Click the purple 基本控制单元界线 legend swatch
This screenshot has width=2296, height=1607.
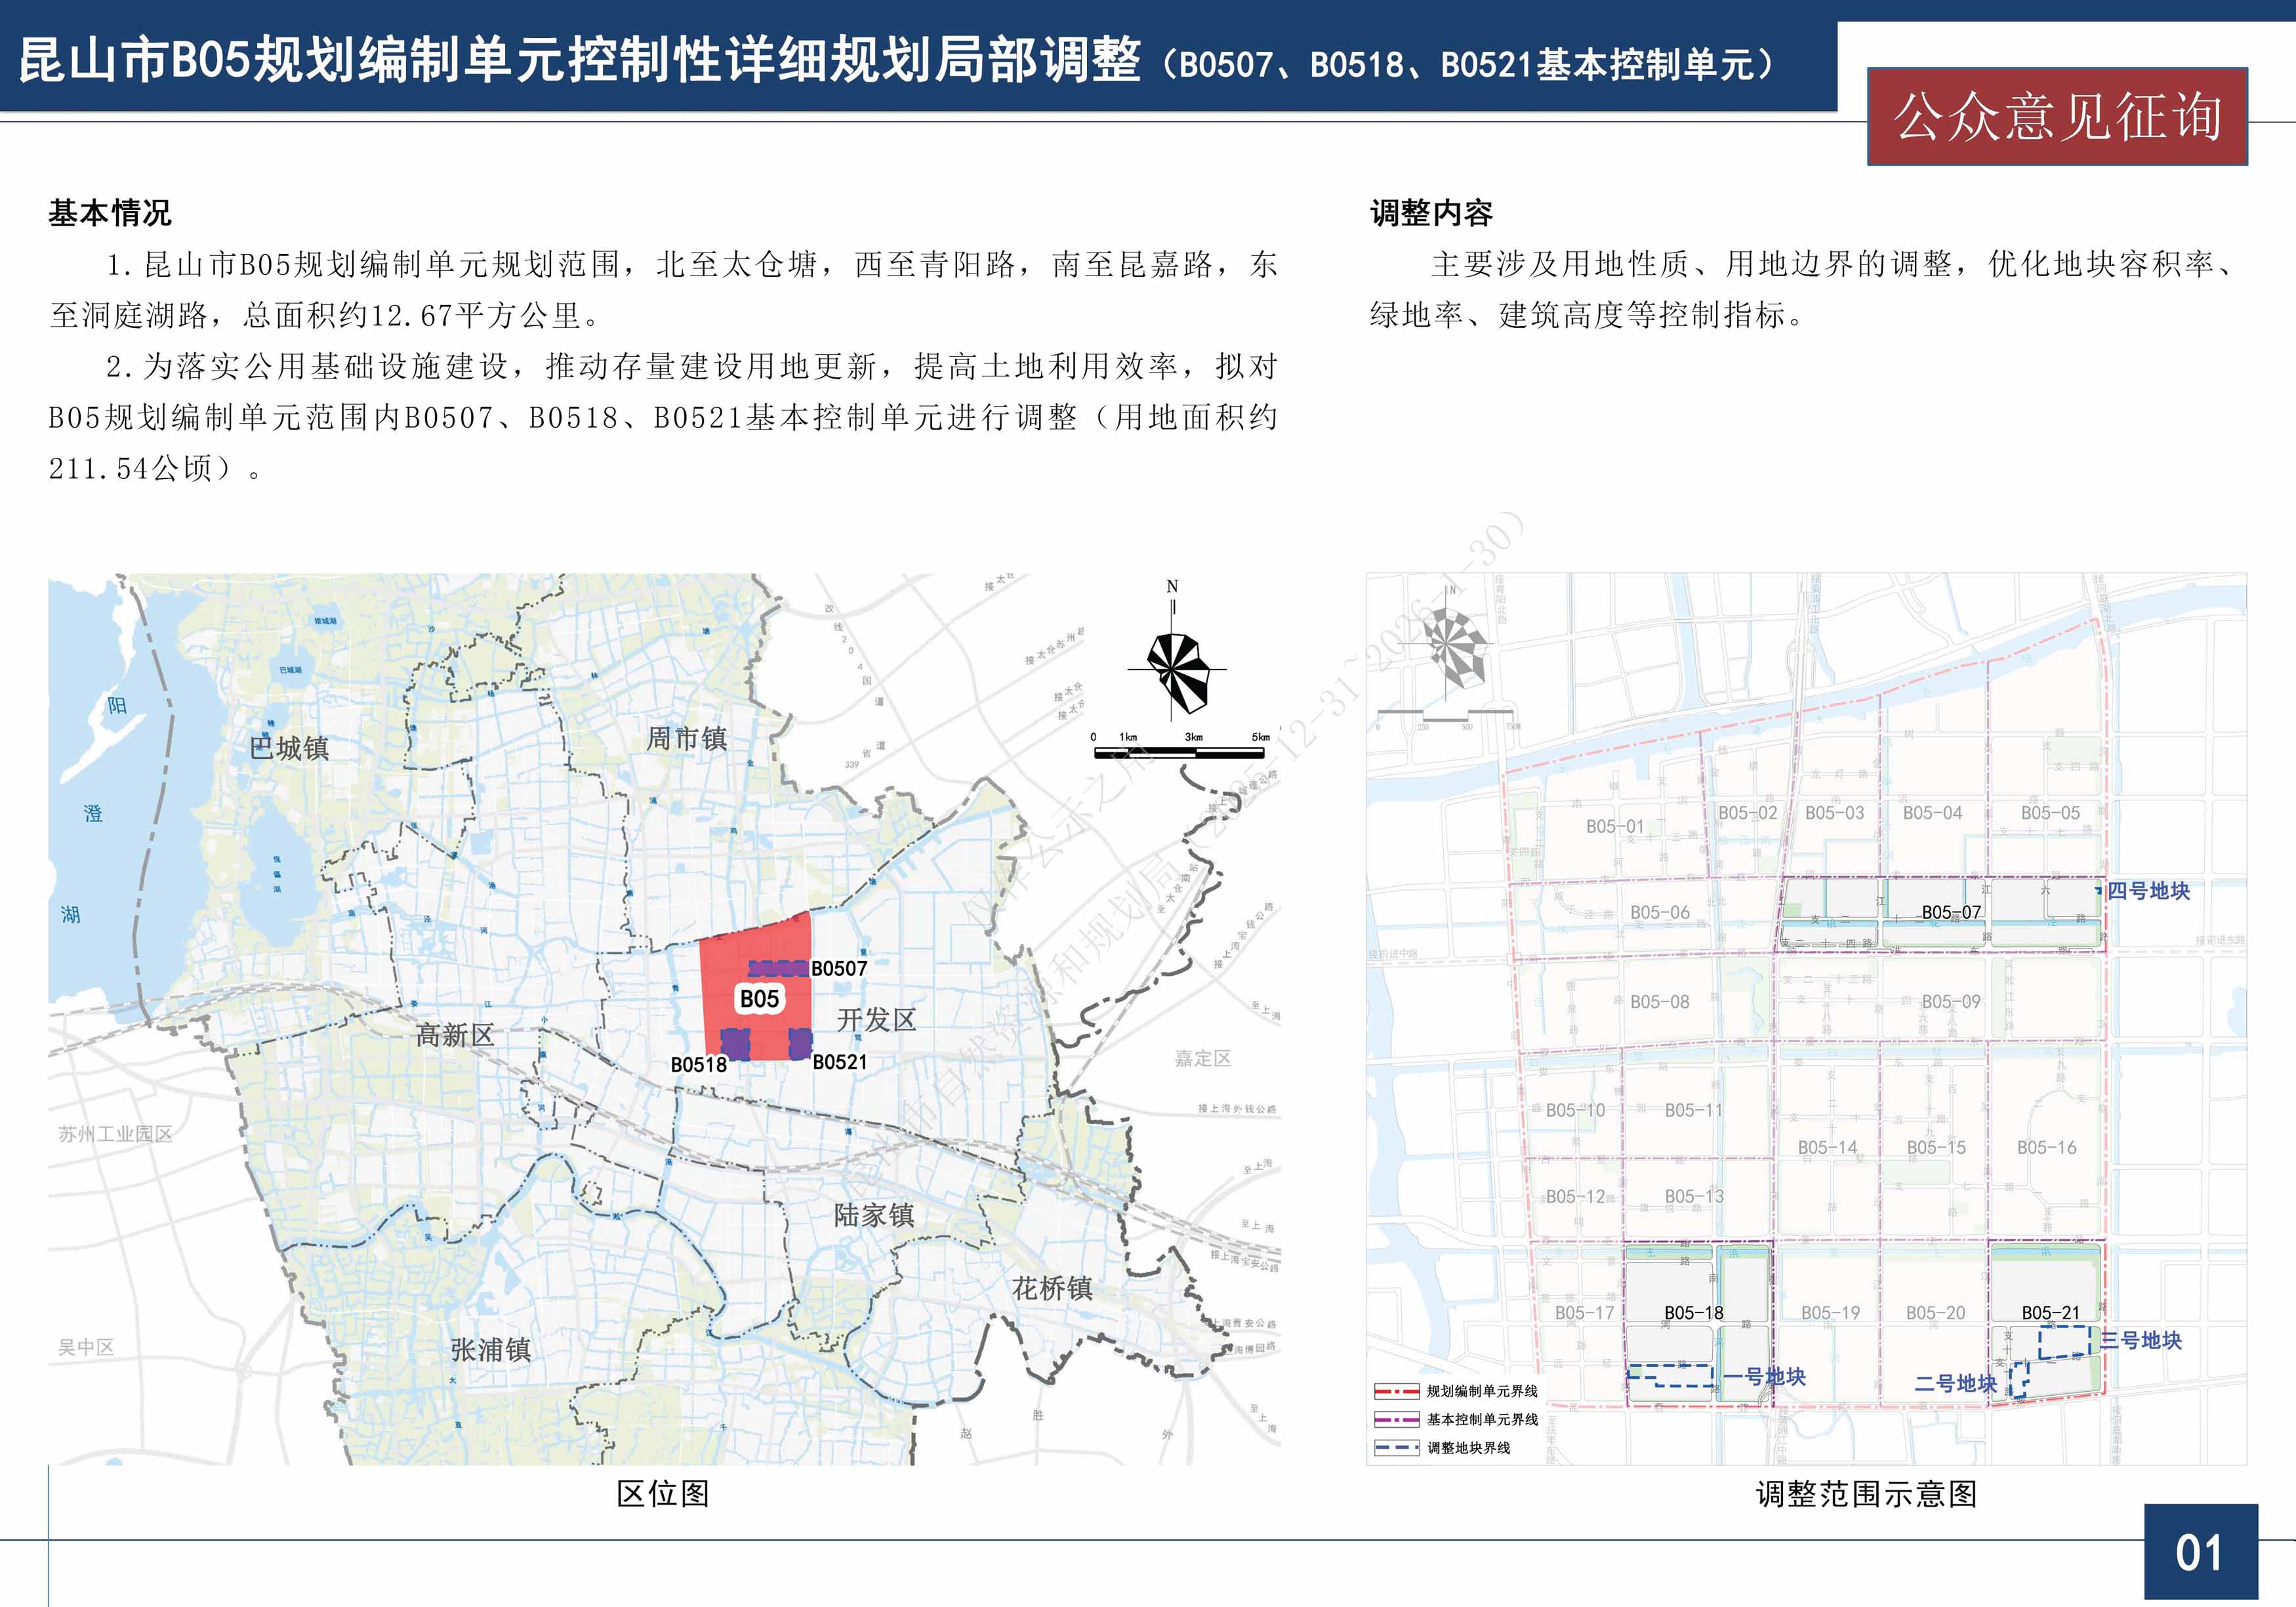[x=1396, y=1419]
